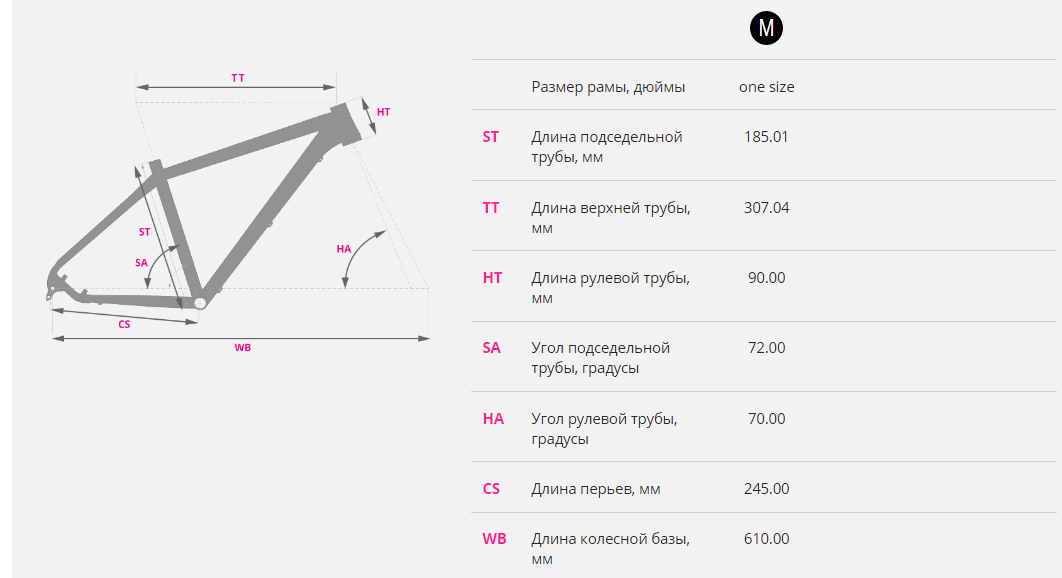Select the black M size badge

[766, 28]
